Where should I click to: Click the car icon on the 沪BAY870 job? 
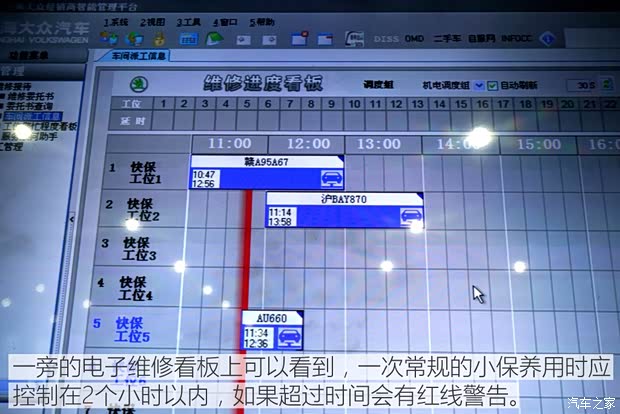point(410,217)
